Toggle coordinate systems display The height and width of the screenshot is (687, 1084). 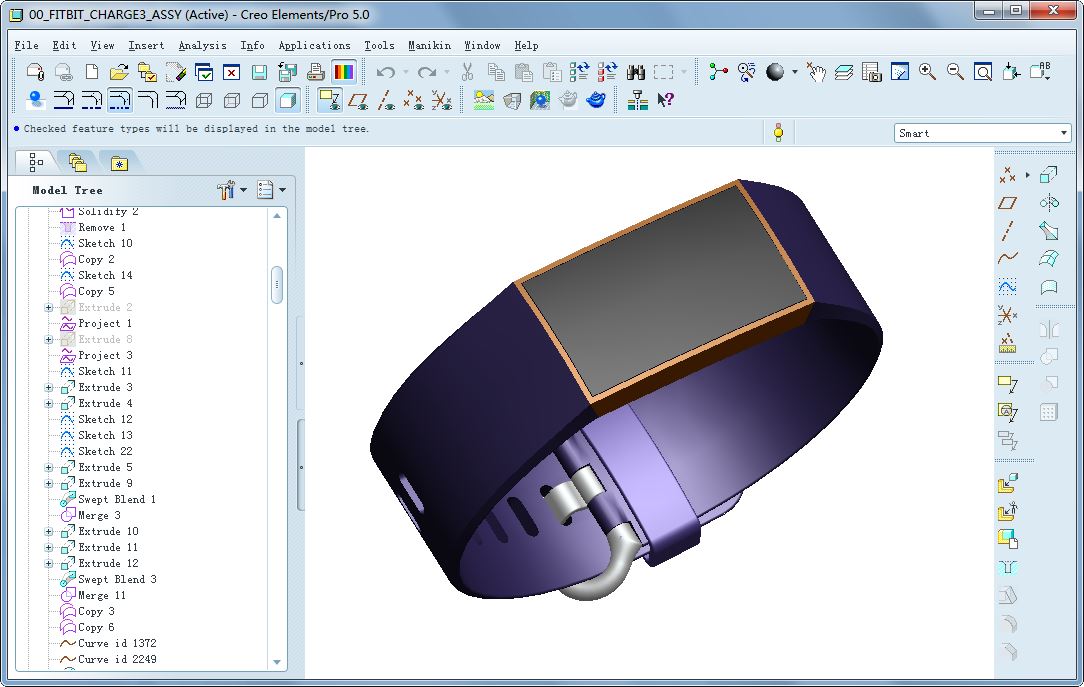(441, 100)
